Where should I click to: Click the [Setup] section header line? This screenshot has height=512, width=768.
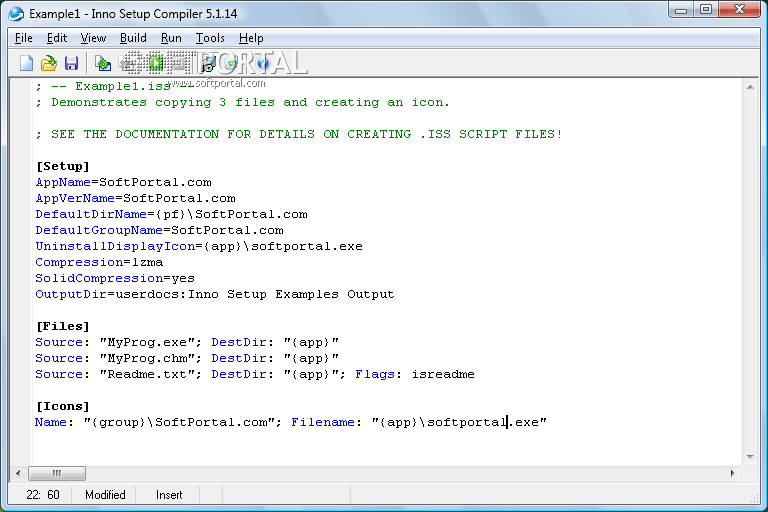tap(63, 166)
